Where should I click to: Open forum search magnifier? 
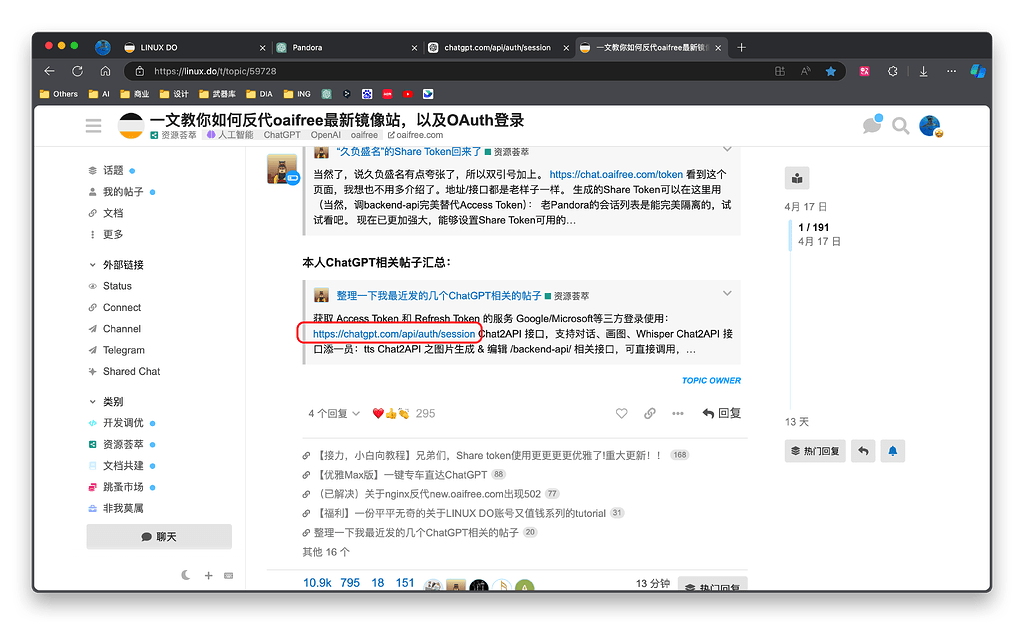point(901,125)
